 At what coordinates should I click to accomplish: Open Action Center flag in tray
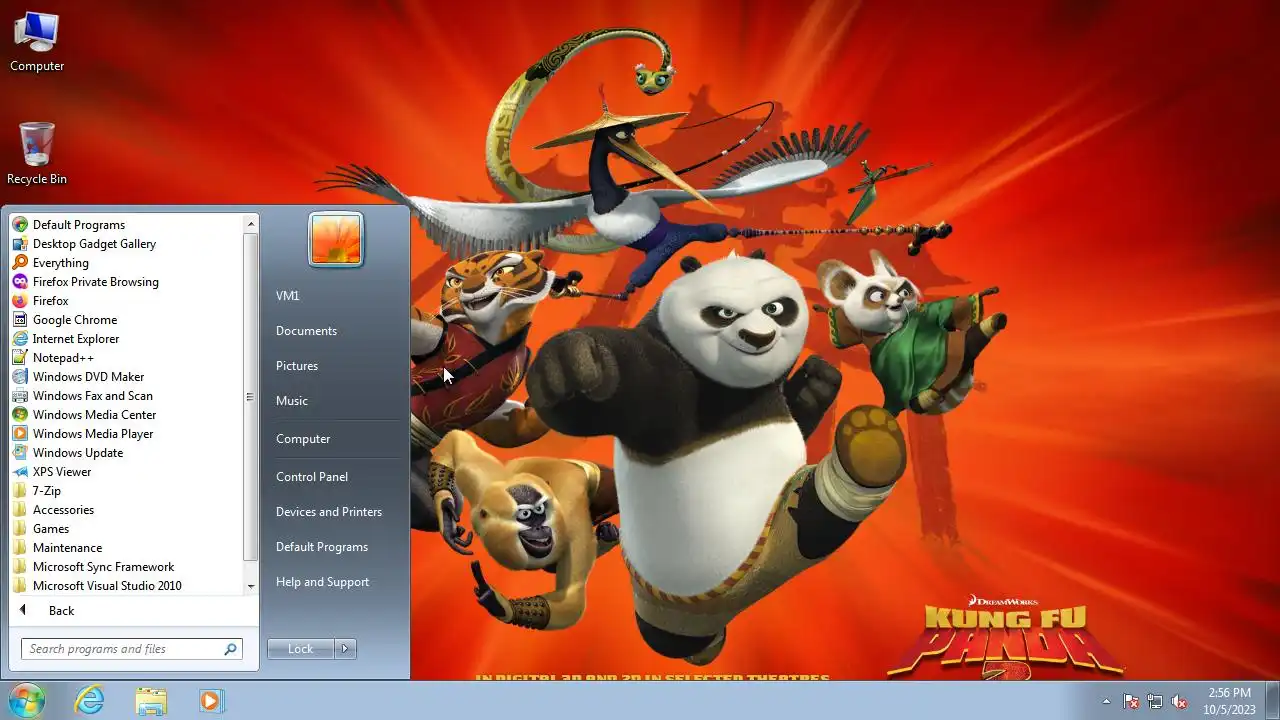1131,701
